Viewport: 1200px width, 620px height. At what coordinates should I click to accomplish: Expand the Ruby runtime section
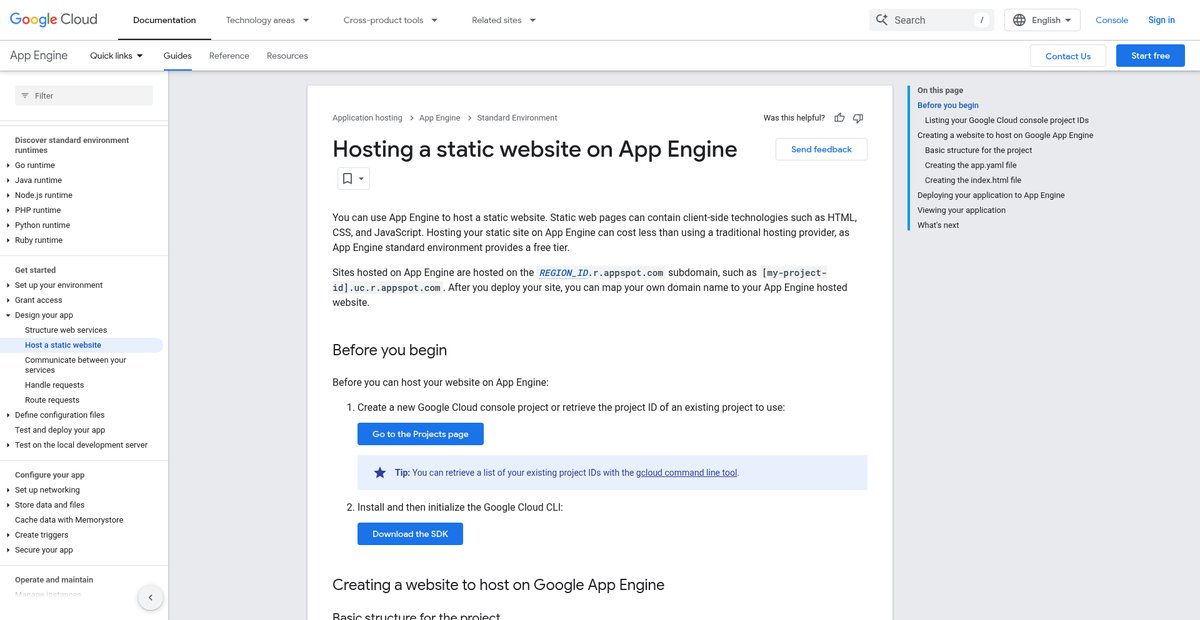click(x=9, y=240)
